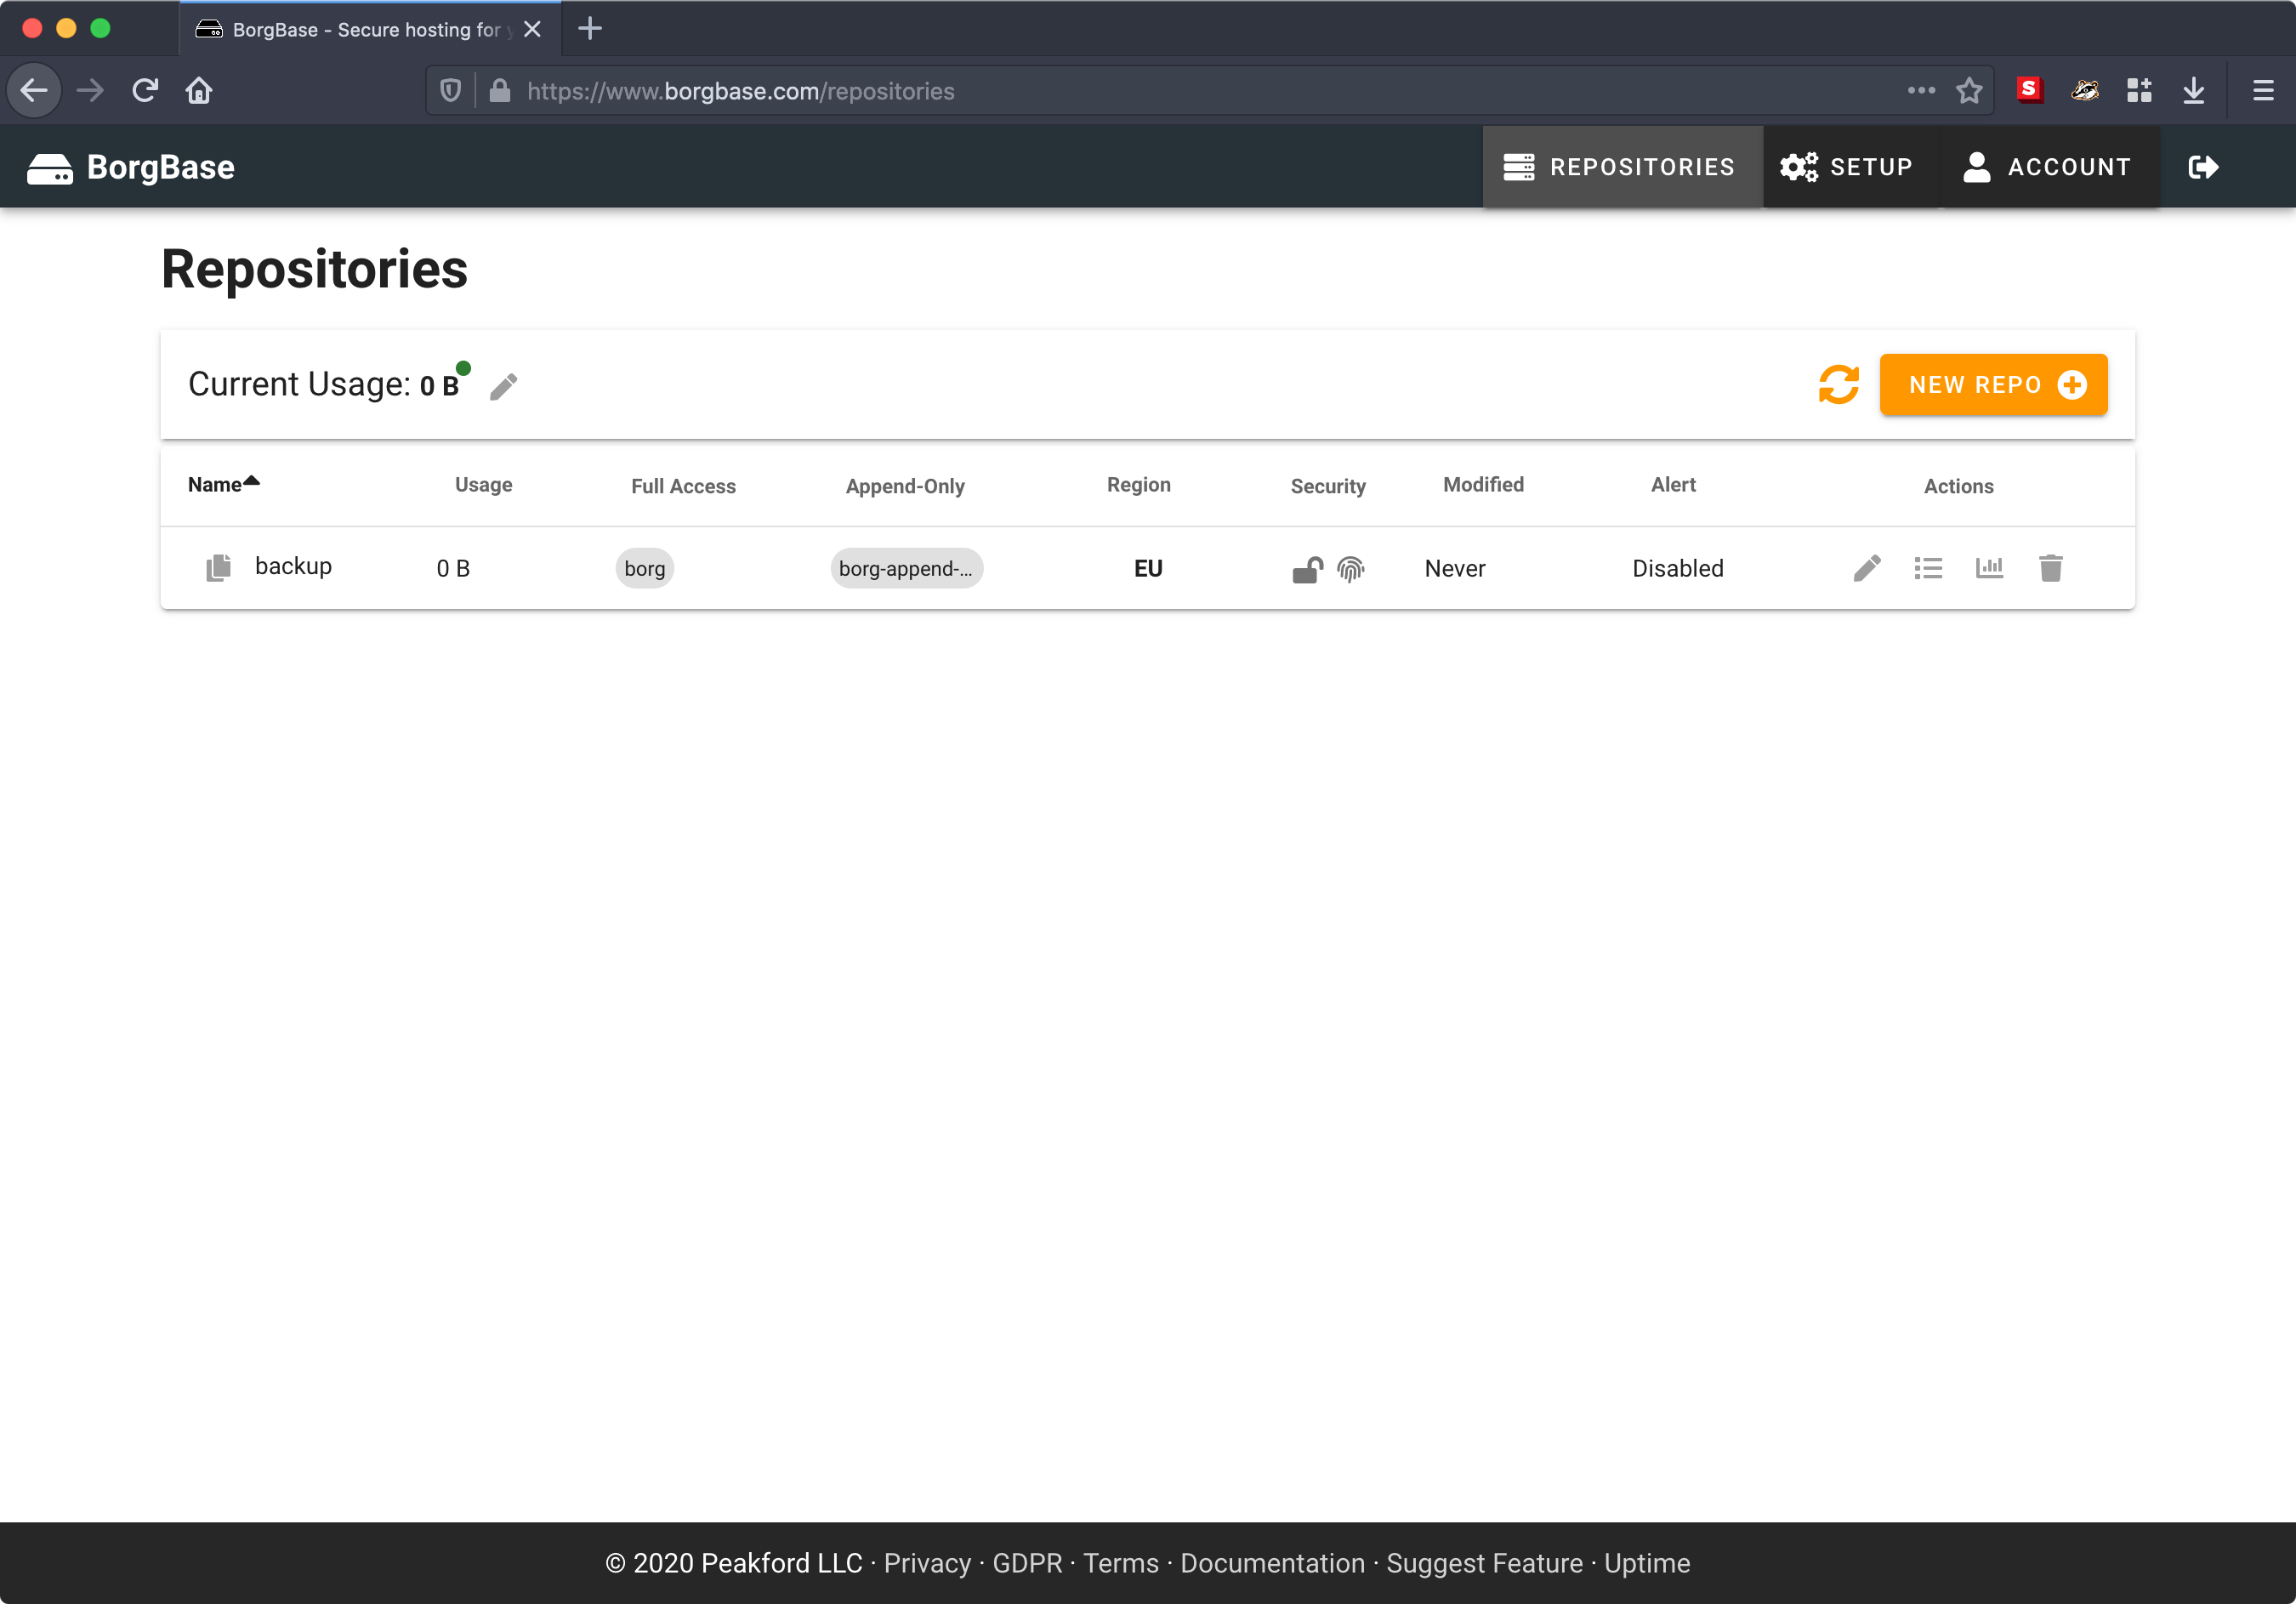Click the borg-append-... key chip

[x=906, y=568]
